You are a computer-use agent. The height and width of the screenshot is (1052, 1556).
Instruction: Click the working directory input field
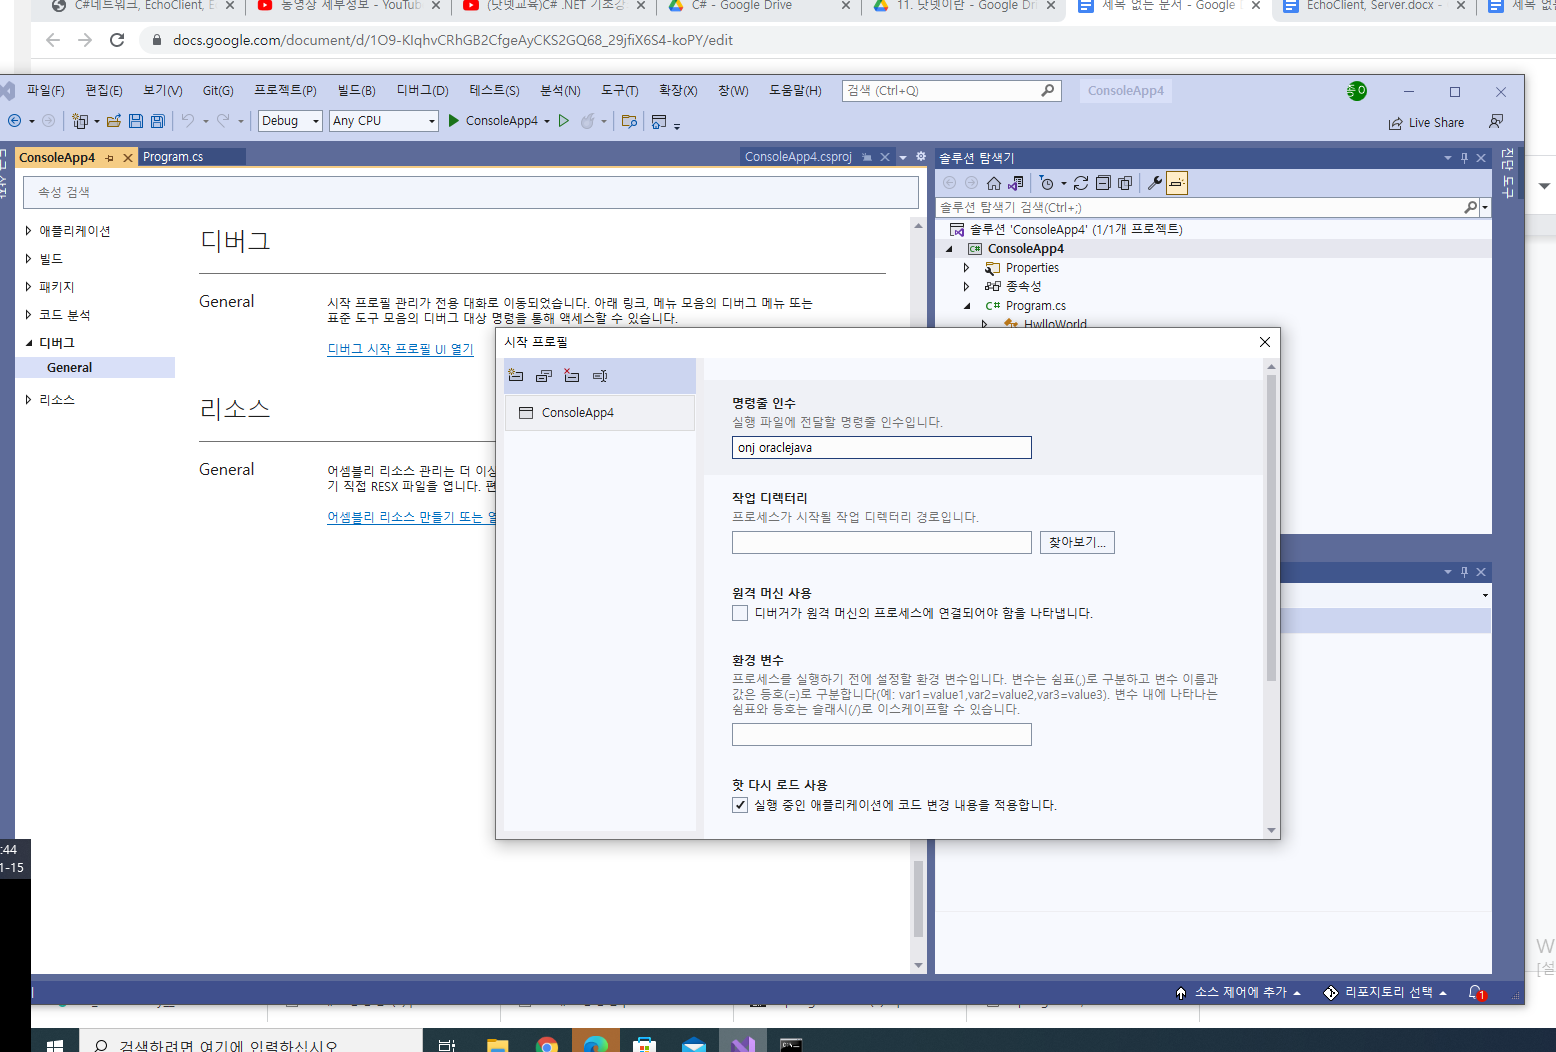point(881,542)
